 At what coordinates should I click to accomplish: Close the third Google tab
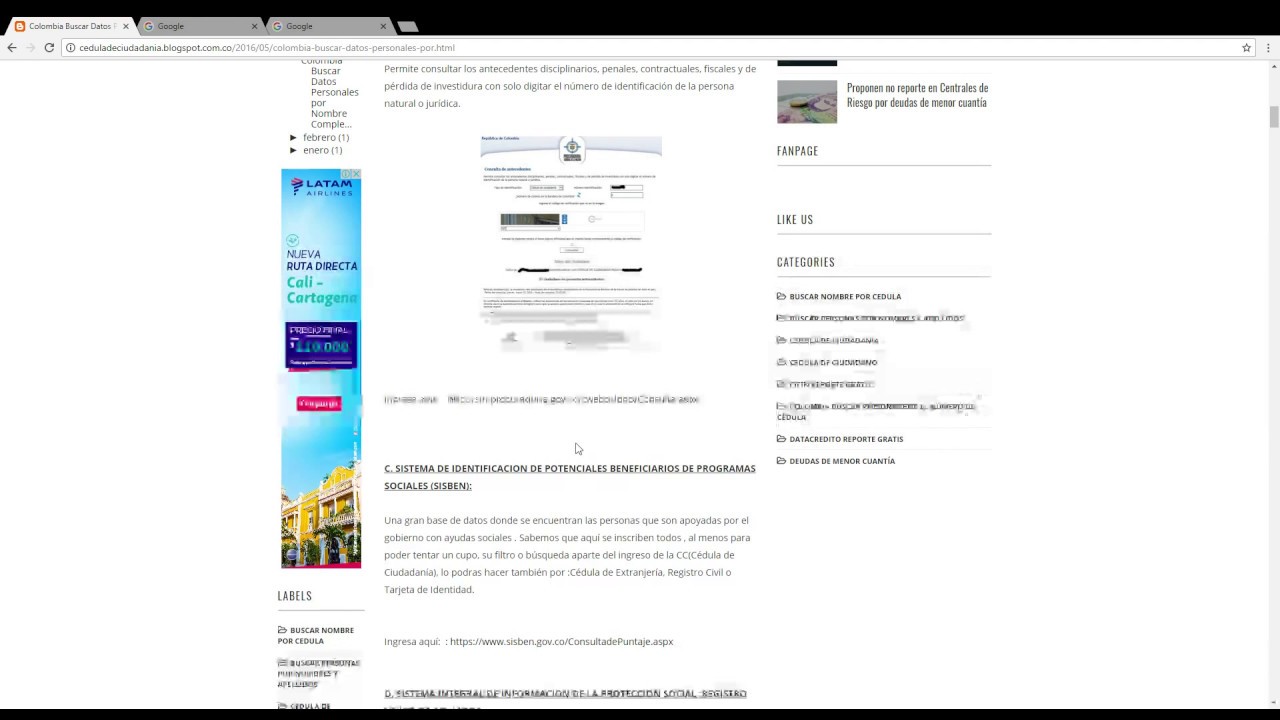(384, 26)
